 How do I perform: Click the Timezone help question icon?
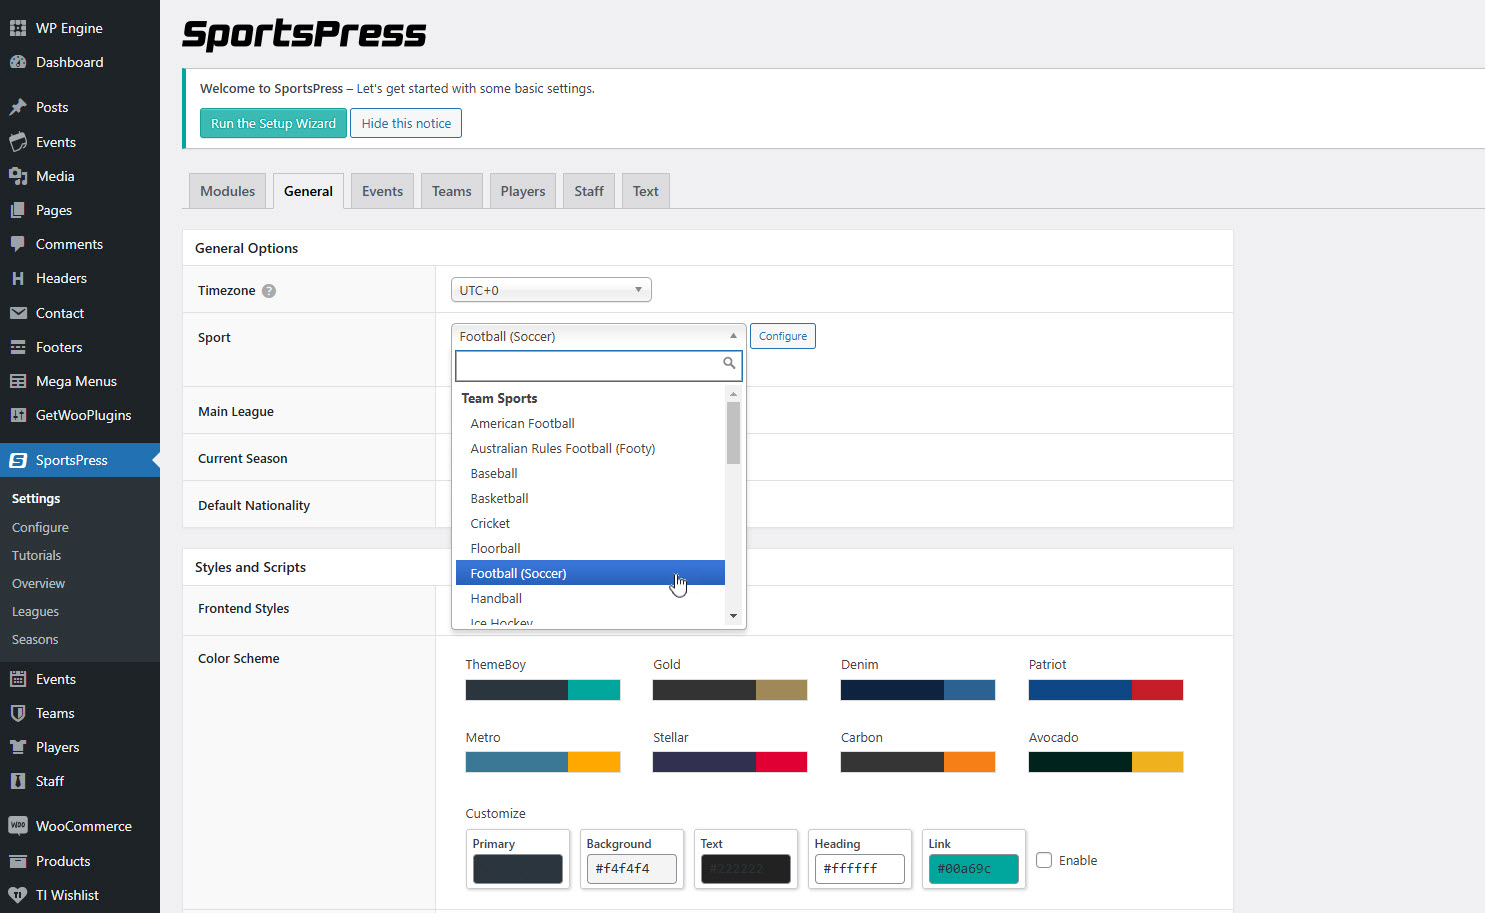tap(269, 291)
